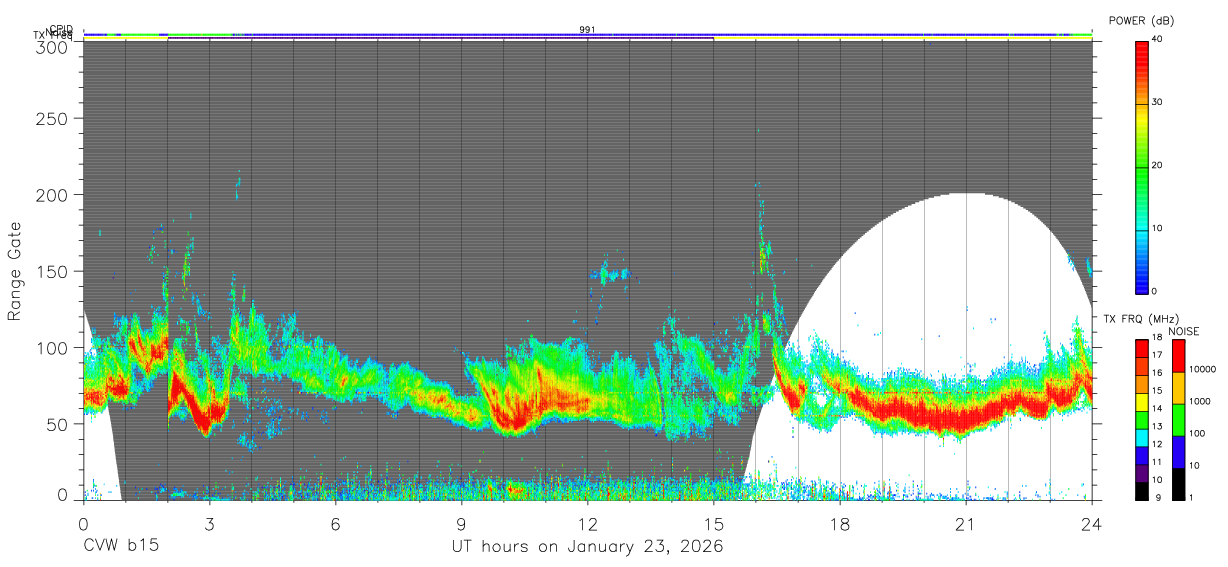The image size is (1228, 567).
Task: Click the 20 label on POWER colorbar
Action: [1159, 165]
